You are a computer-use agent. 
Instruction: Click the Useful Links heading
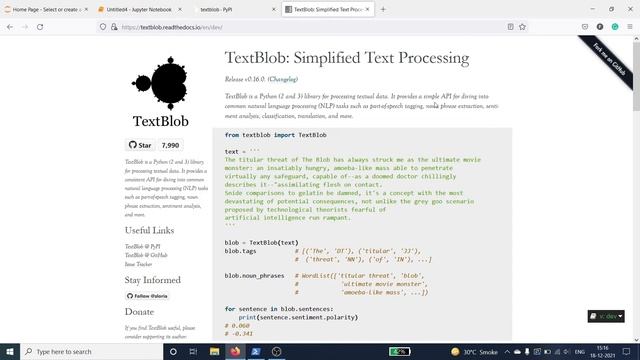click(x=149, y=230)
